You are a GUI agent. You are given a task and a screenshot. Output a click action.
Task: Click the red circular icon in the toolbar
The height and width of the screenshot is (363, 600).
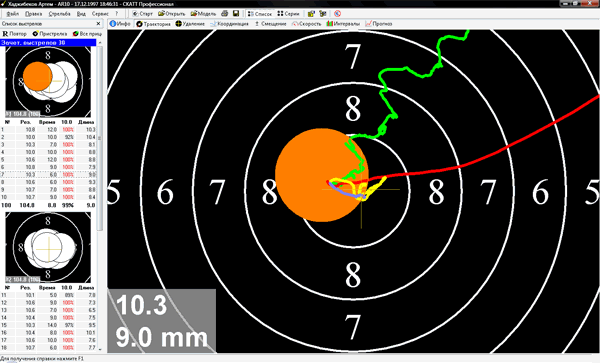tap(337, 13)
